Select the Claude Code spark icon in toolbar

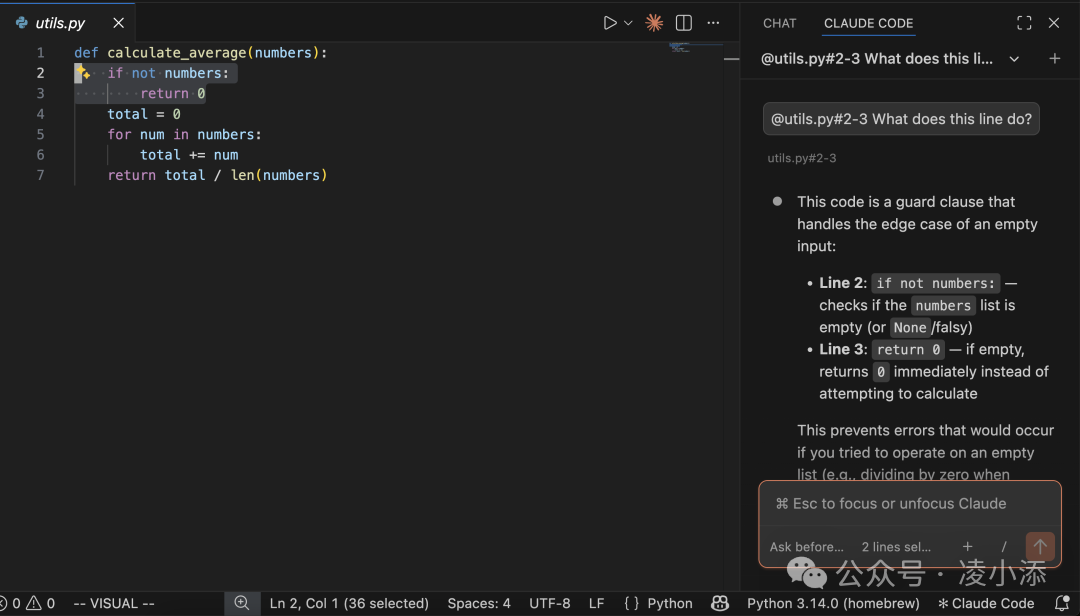[x=654, y=22]
